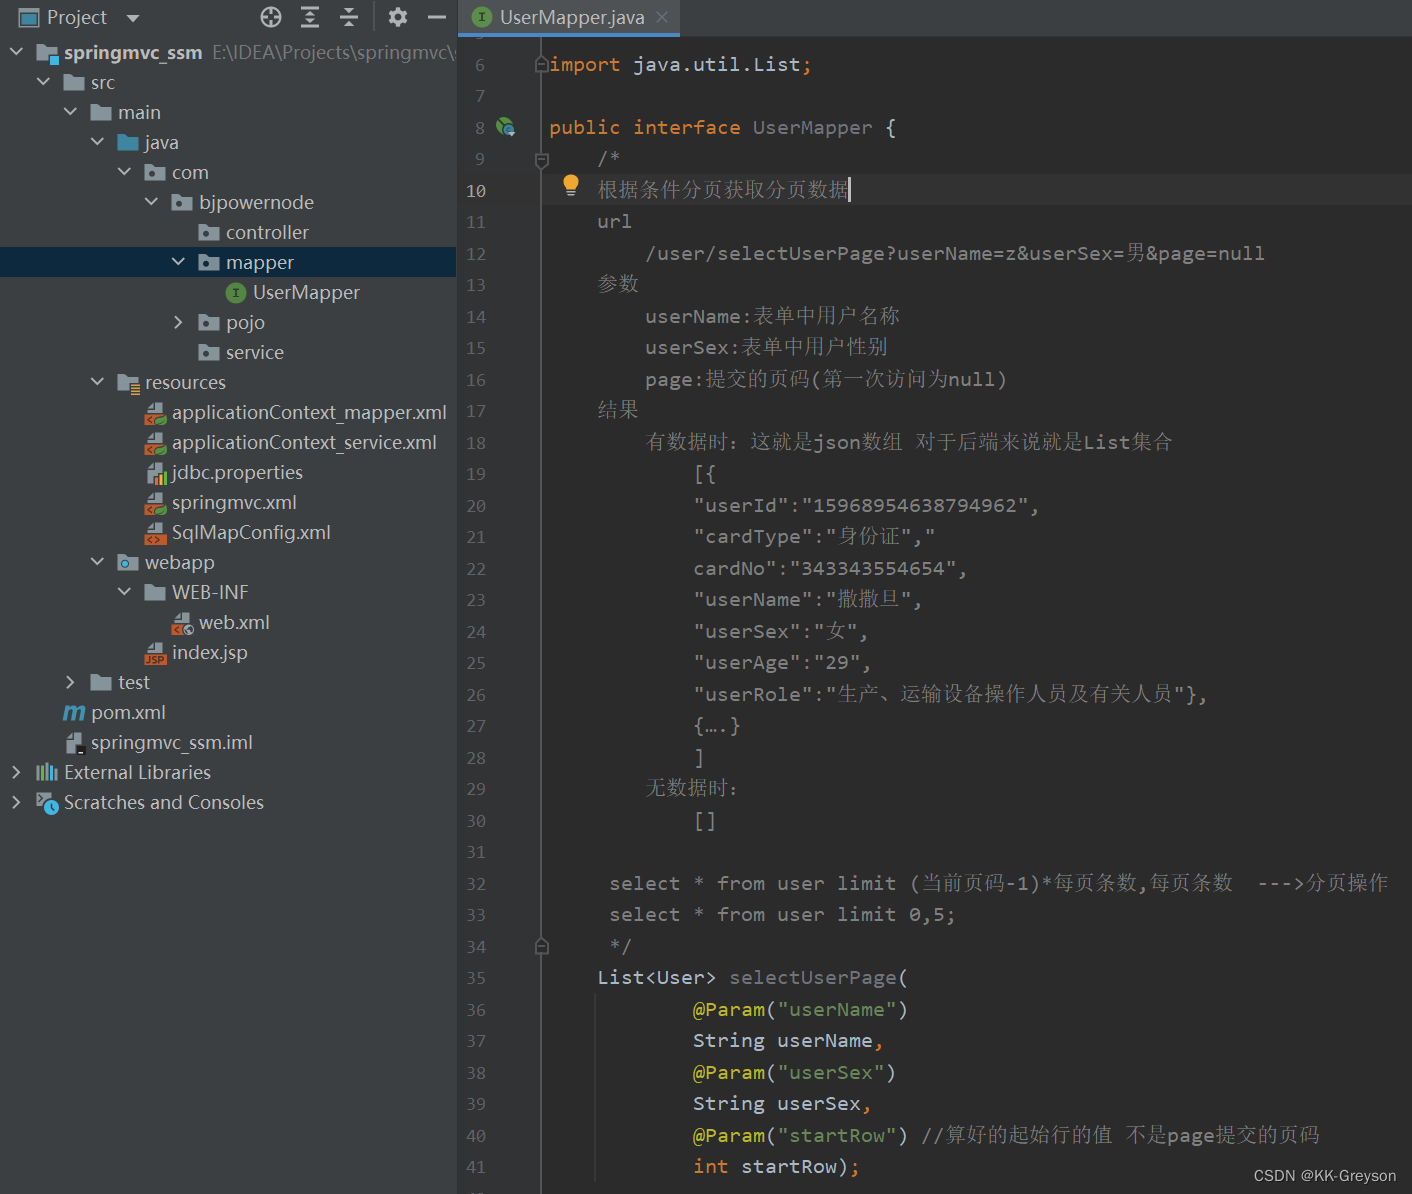Expand Scratches and Consoles chevron
Screen dimensions: 1412x1194
(16, 802)
